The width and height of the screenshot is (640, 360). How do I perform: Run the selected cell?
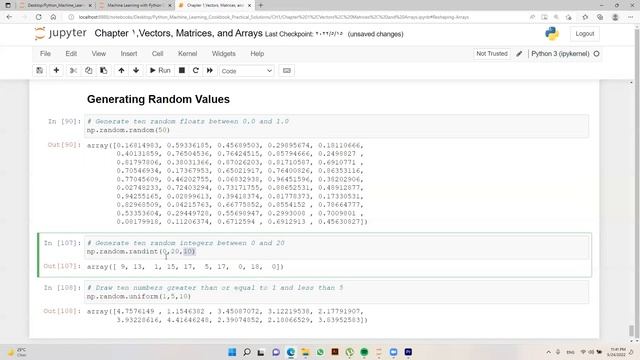click(x=160, y=71)
